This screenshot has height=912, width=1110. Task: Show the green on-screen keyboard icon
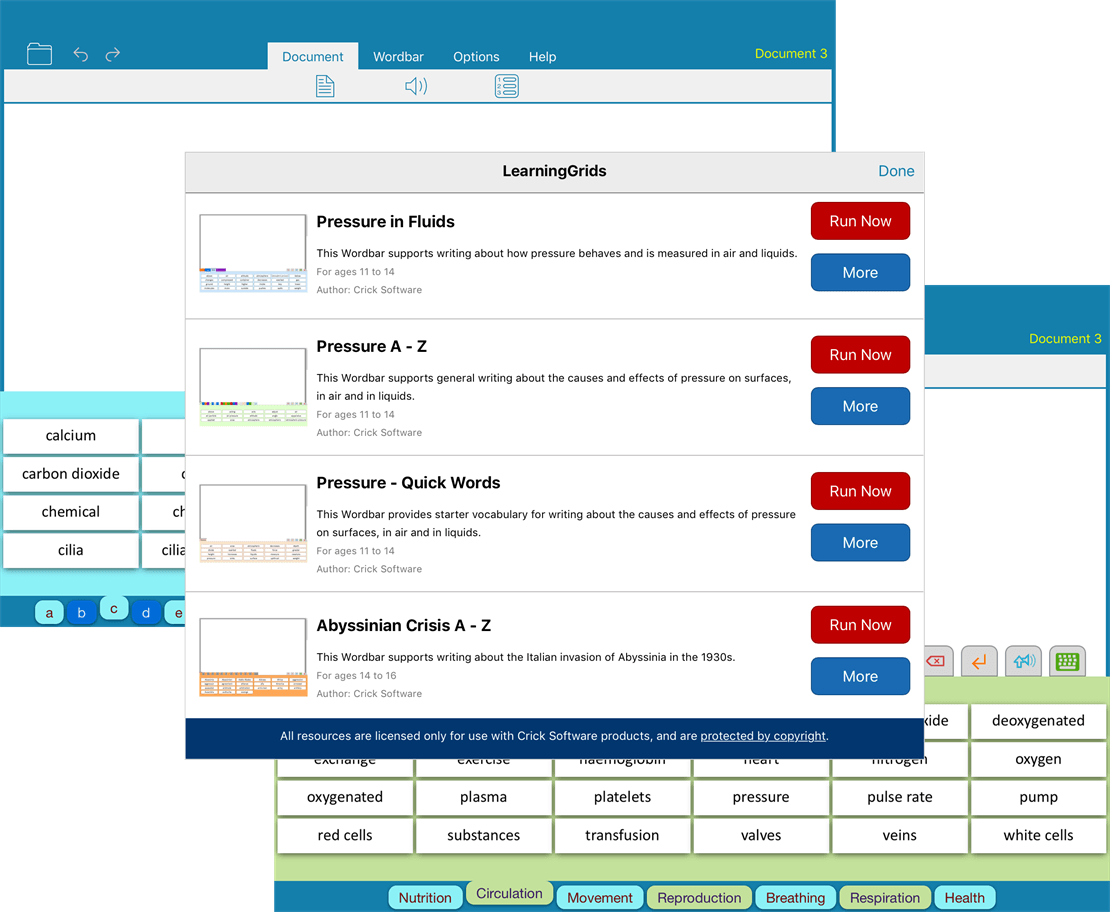(x=1067, y=661)
